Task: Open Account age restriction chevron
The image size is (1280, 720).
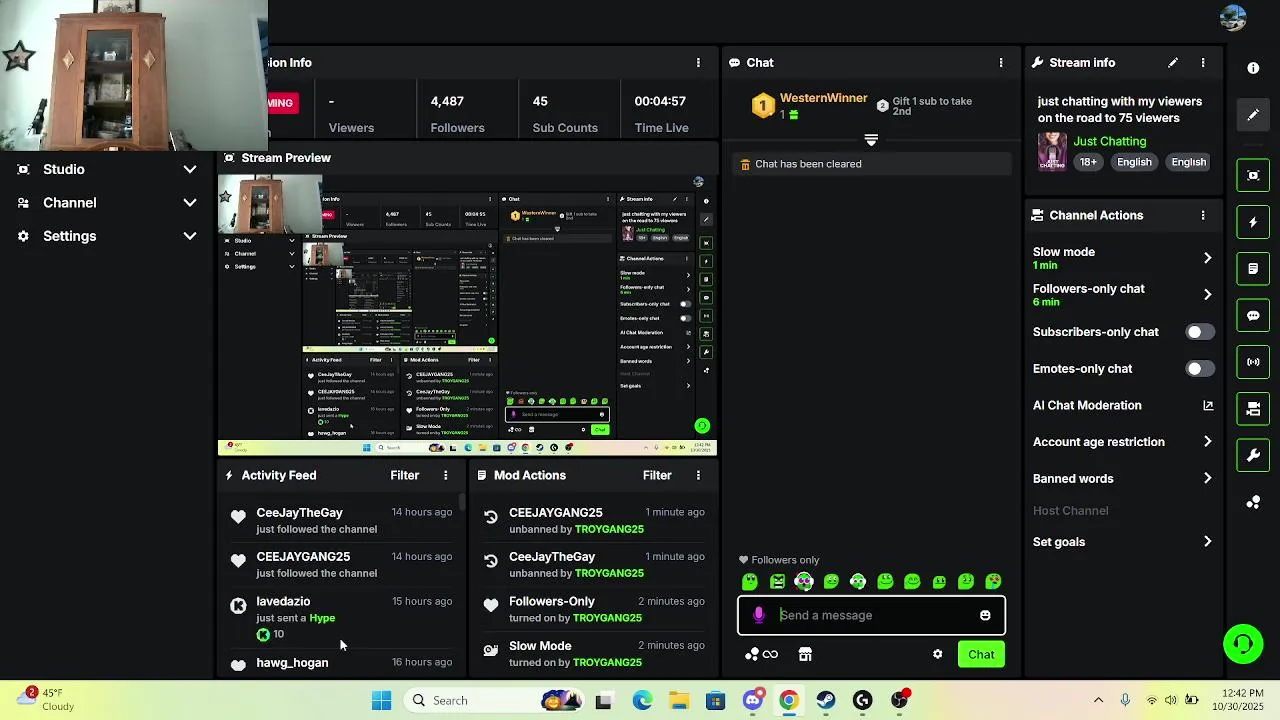Action: pyautogui.click(x=1207, y=442)
